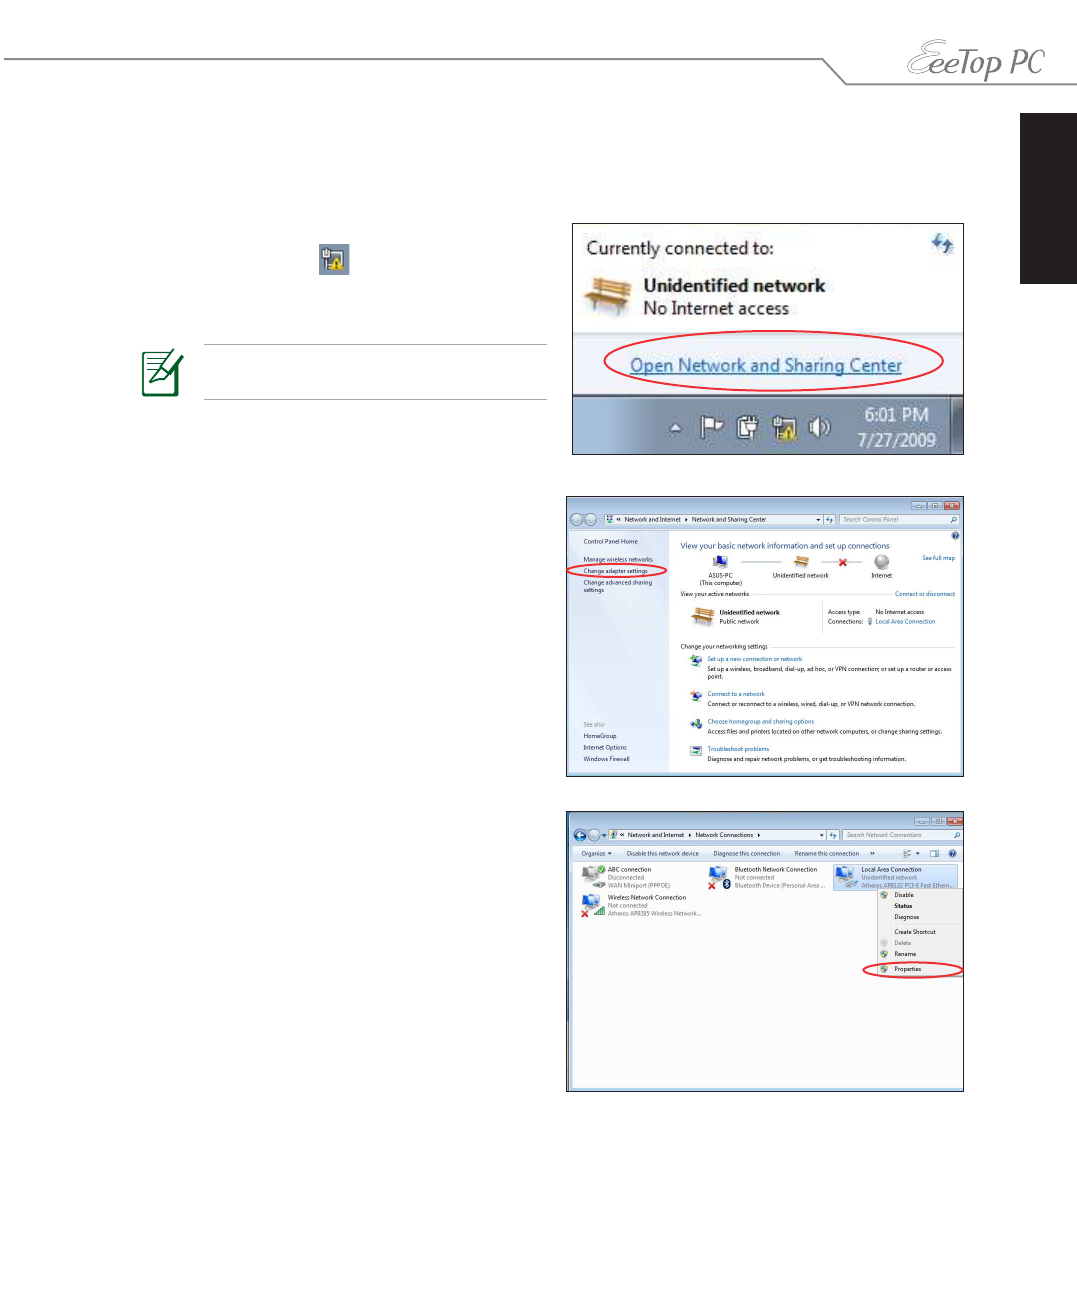This screenshot has width=1077, height=1304.
Task: Click the Set up a new connection icon
Action: point(696,661)
